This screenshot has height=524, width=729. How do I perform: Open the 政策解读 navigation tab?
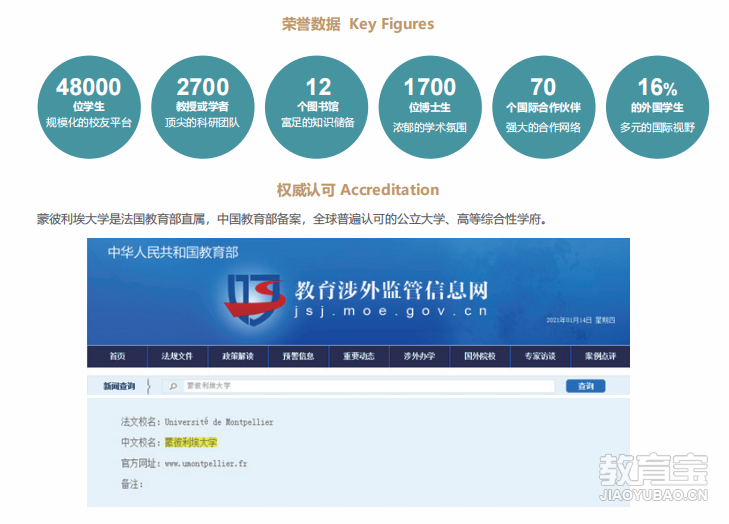tap(238, 356)
